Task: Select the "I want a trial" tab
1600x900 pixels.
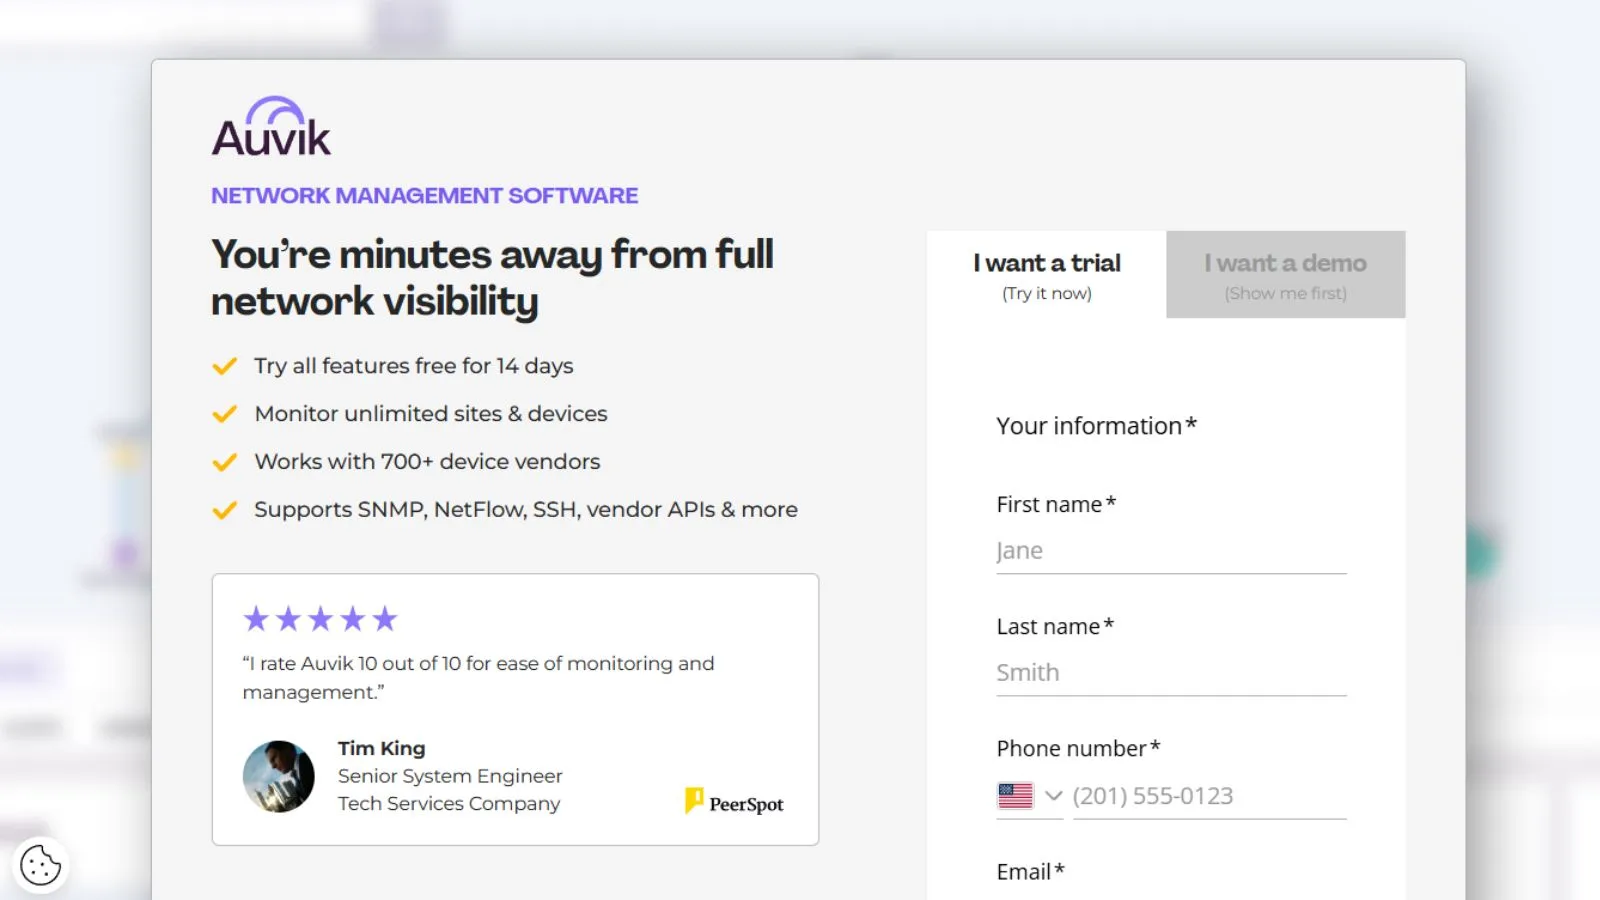Action: (1047, 275)
